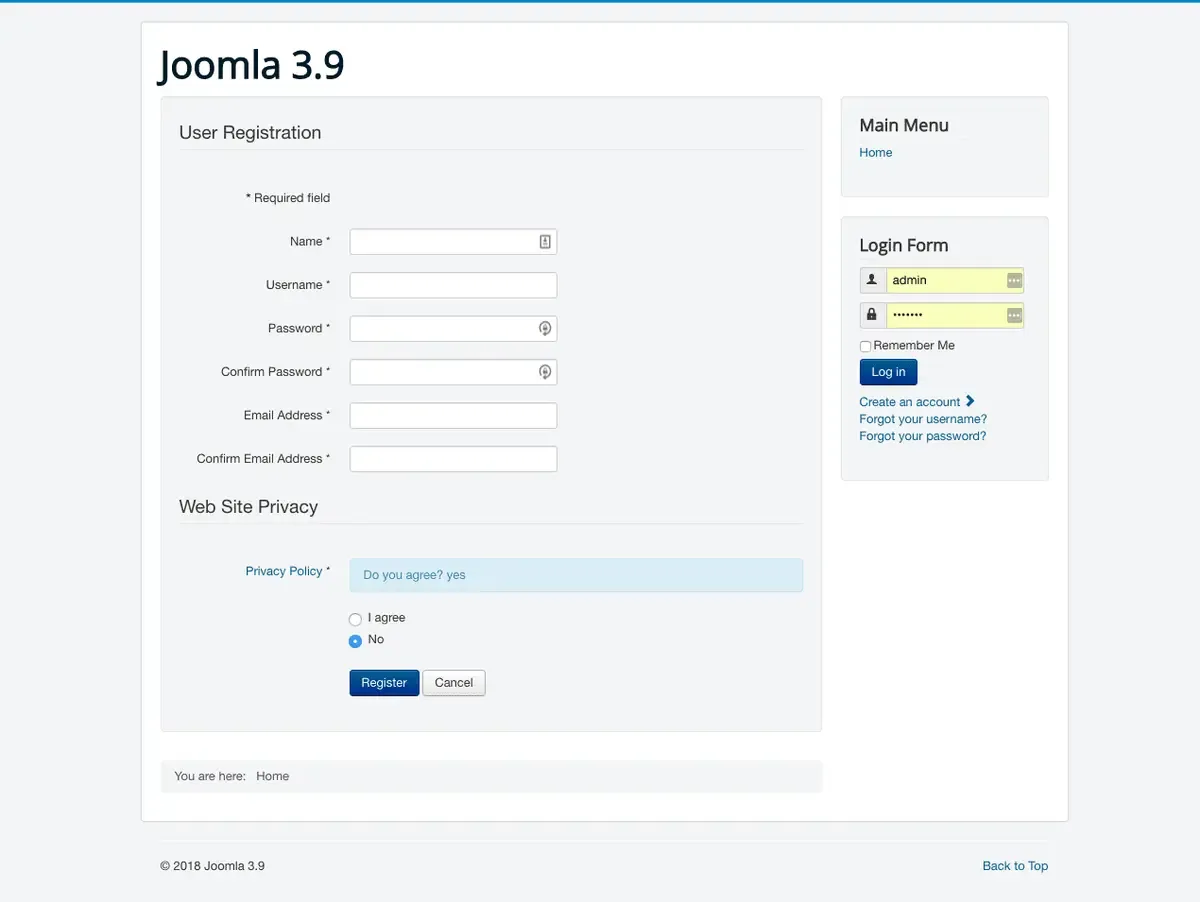Viewport: 1200px width, 902px height.
Task: Open the Forgot your username? link
Action: click(x=923, y=419)
